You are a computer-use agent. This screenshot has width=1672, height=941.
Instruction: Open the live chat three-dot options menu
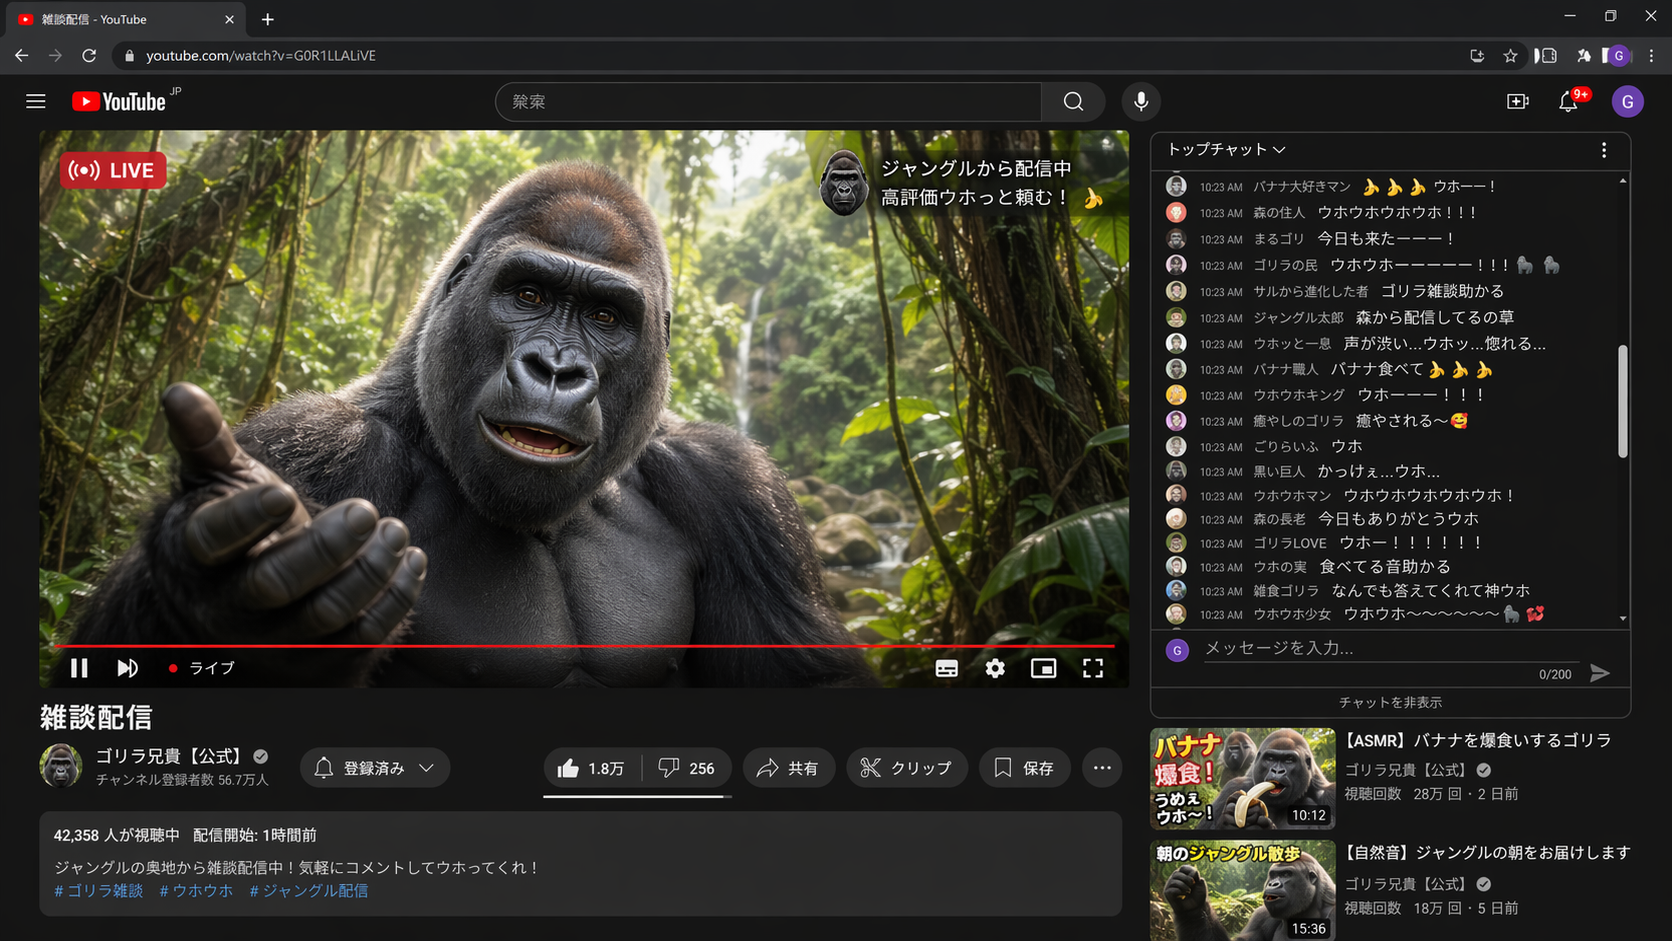pyautogui.click(x=1604, y=150)
